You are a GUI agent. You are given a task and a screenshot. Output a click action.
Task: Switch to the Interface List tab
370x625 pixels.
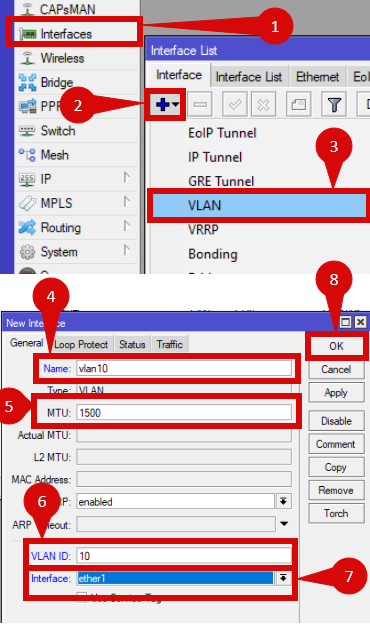249,76
